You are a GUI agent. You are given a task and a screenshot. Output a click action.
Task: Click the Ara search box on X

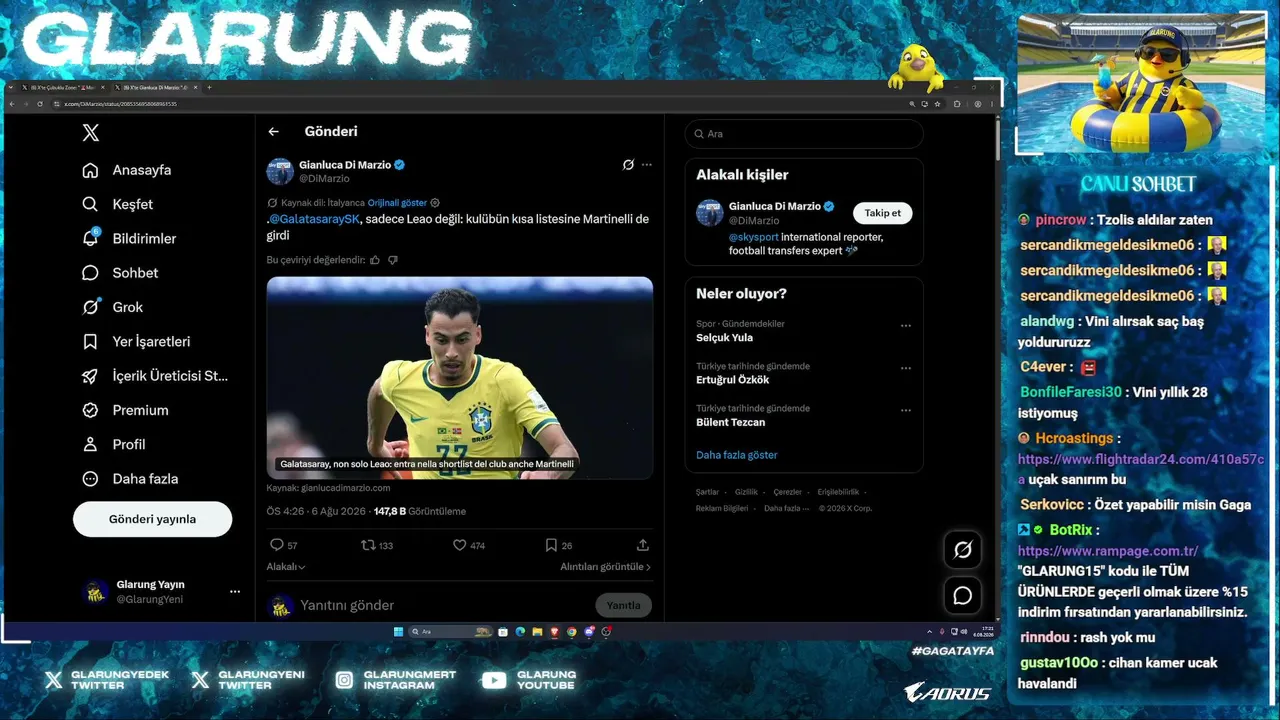[x=804, y=134]
